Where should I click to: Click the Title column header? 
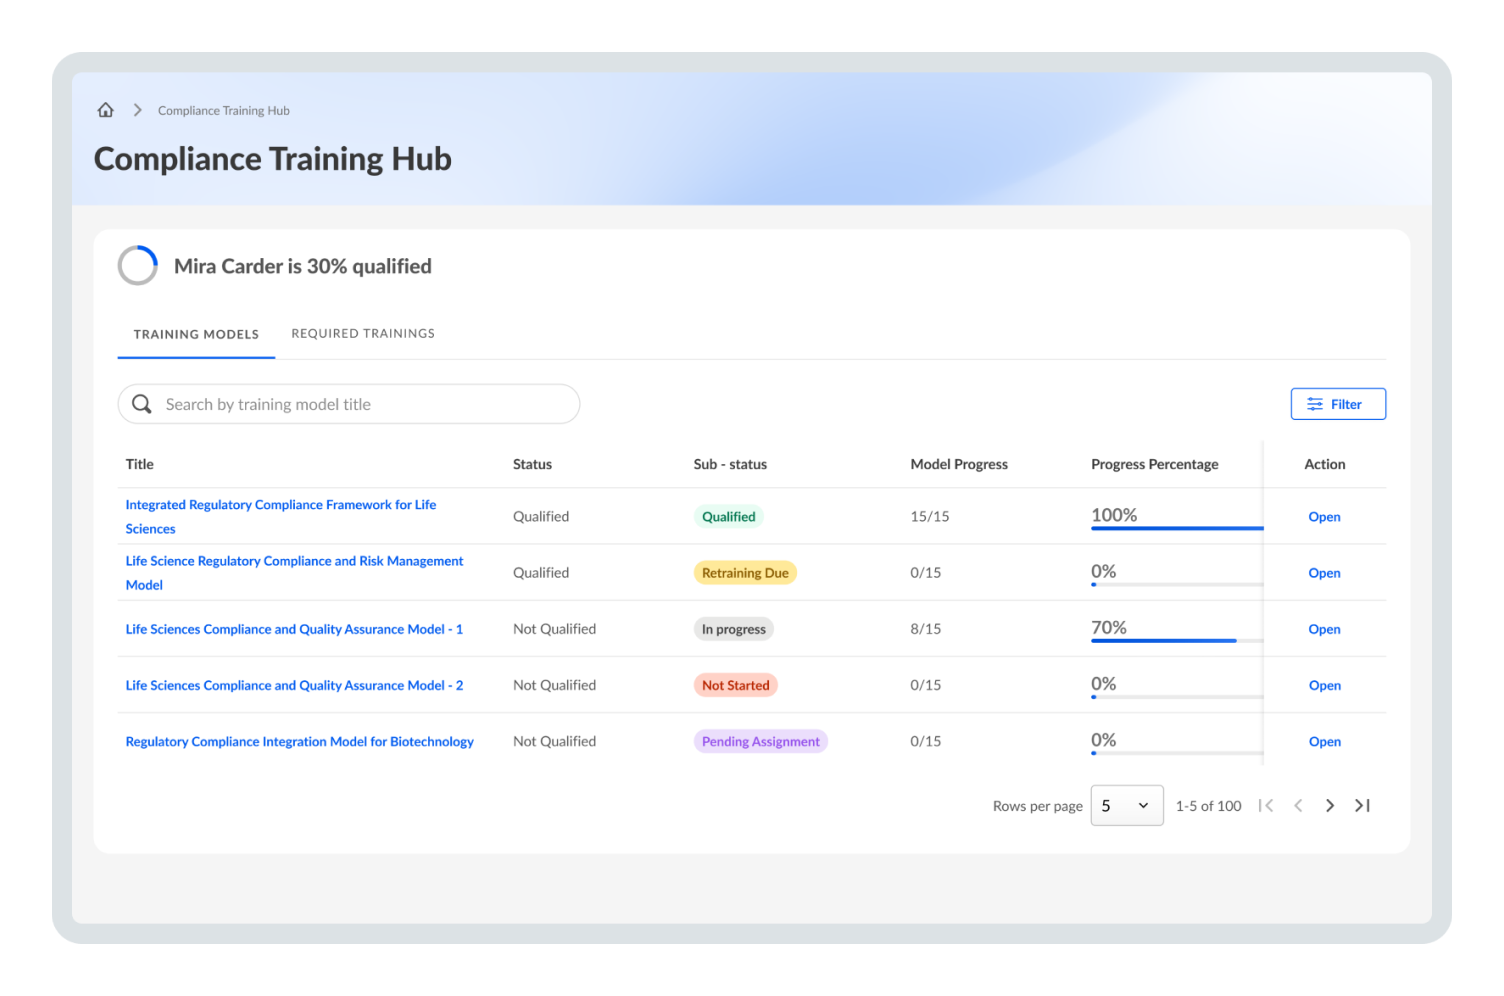click(140, 464)
